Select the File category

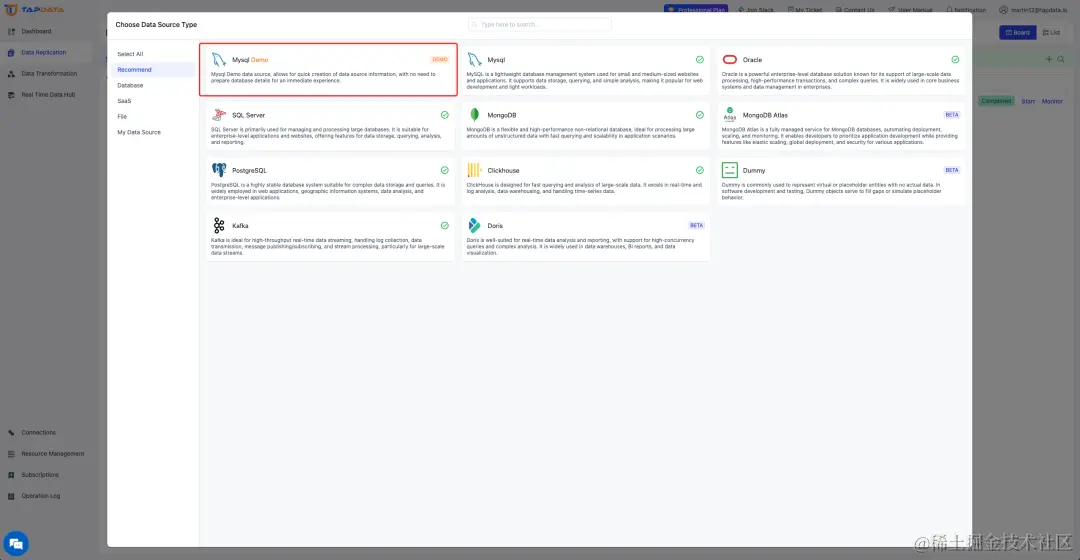click(122, 116)
